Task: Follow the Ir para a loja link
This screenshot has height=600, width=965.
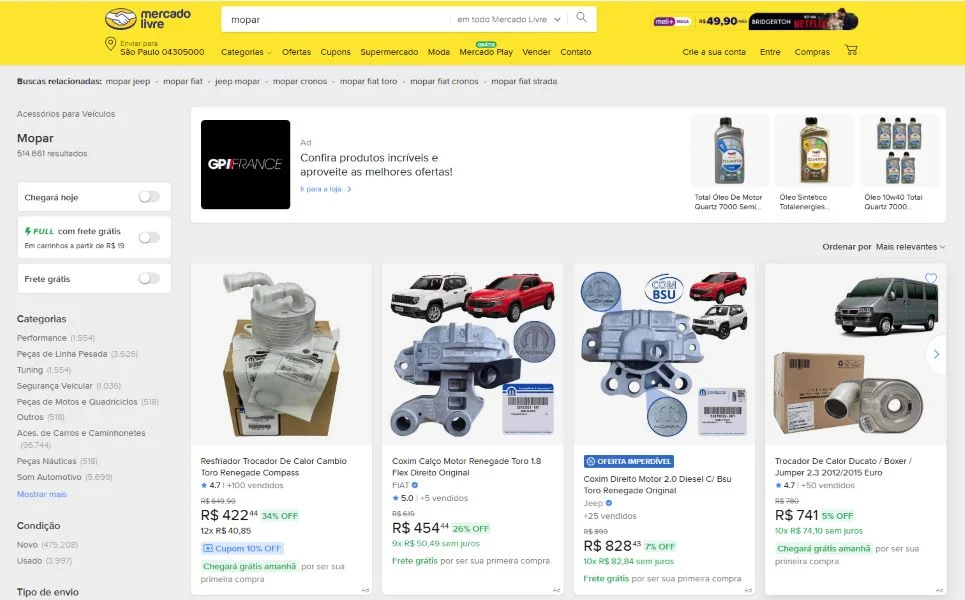Action: pos(325,189)
